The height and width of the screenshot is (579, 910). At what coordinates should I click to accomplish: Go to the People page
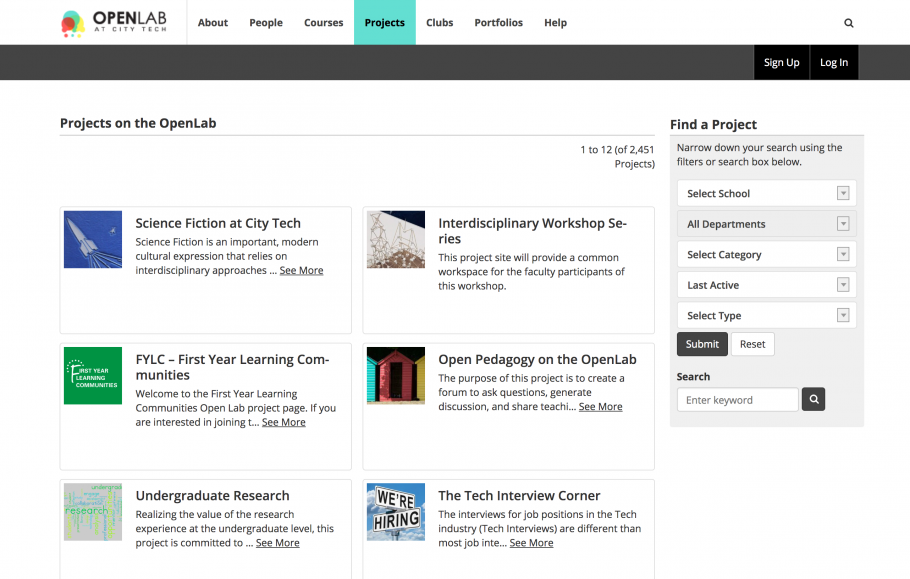(x=266, y=23)
